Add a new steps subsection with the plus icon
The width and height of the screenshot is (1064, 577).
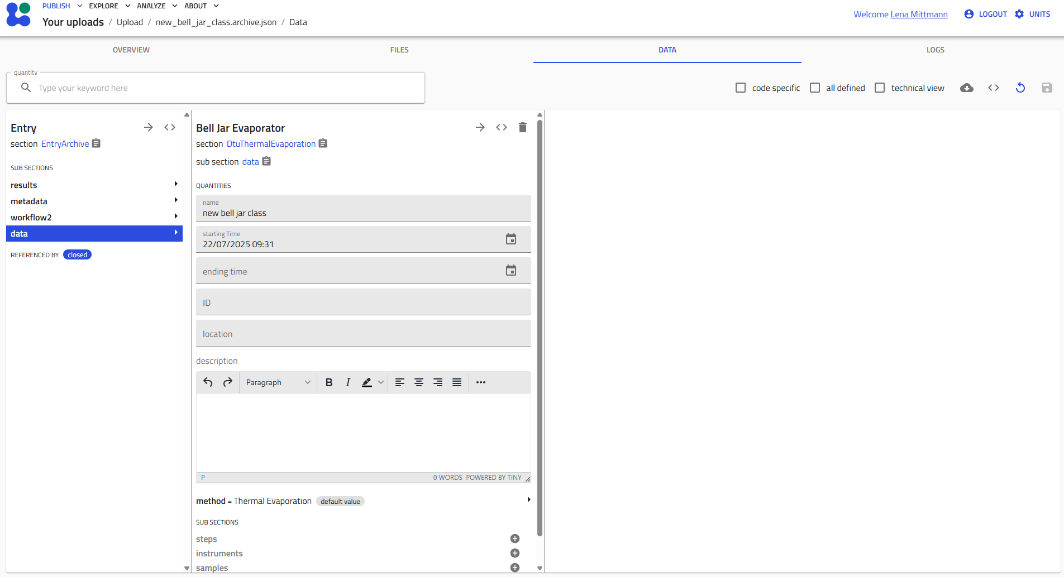coord(515,538)
